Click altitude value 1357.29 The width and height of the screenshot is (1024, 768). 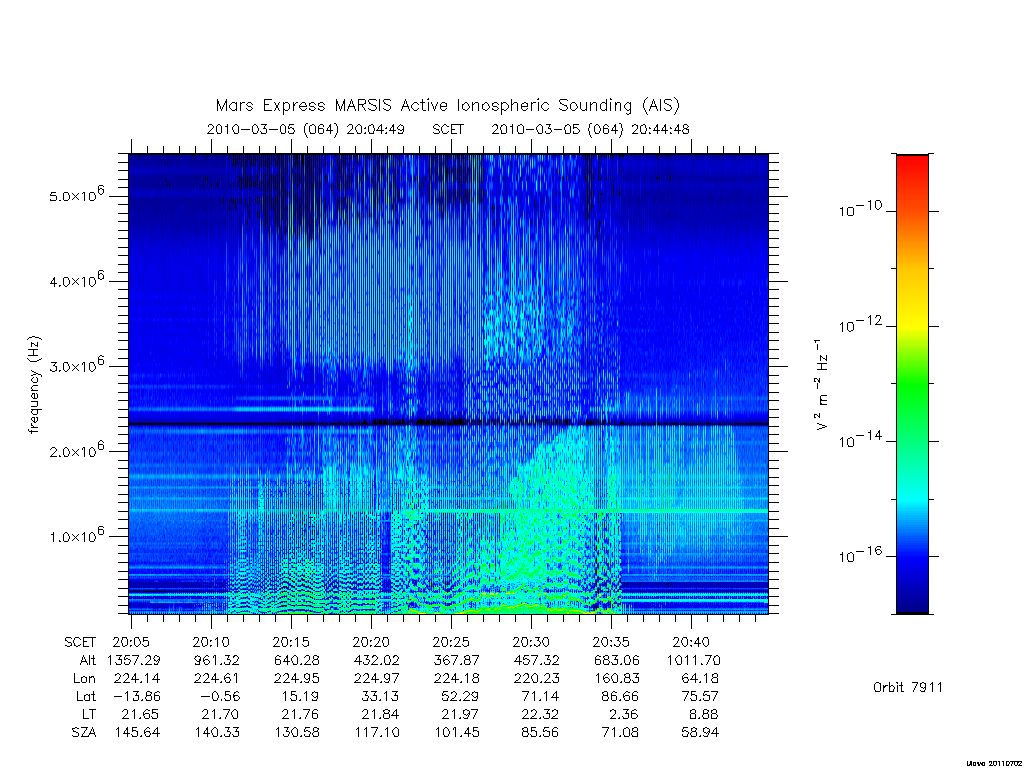134,660
